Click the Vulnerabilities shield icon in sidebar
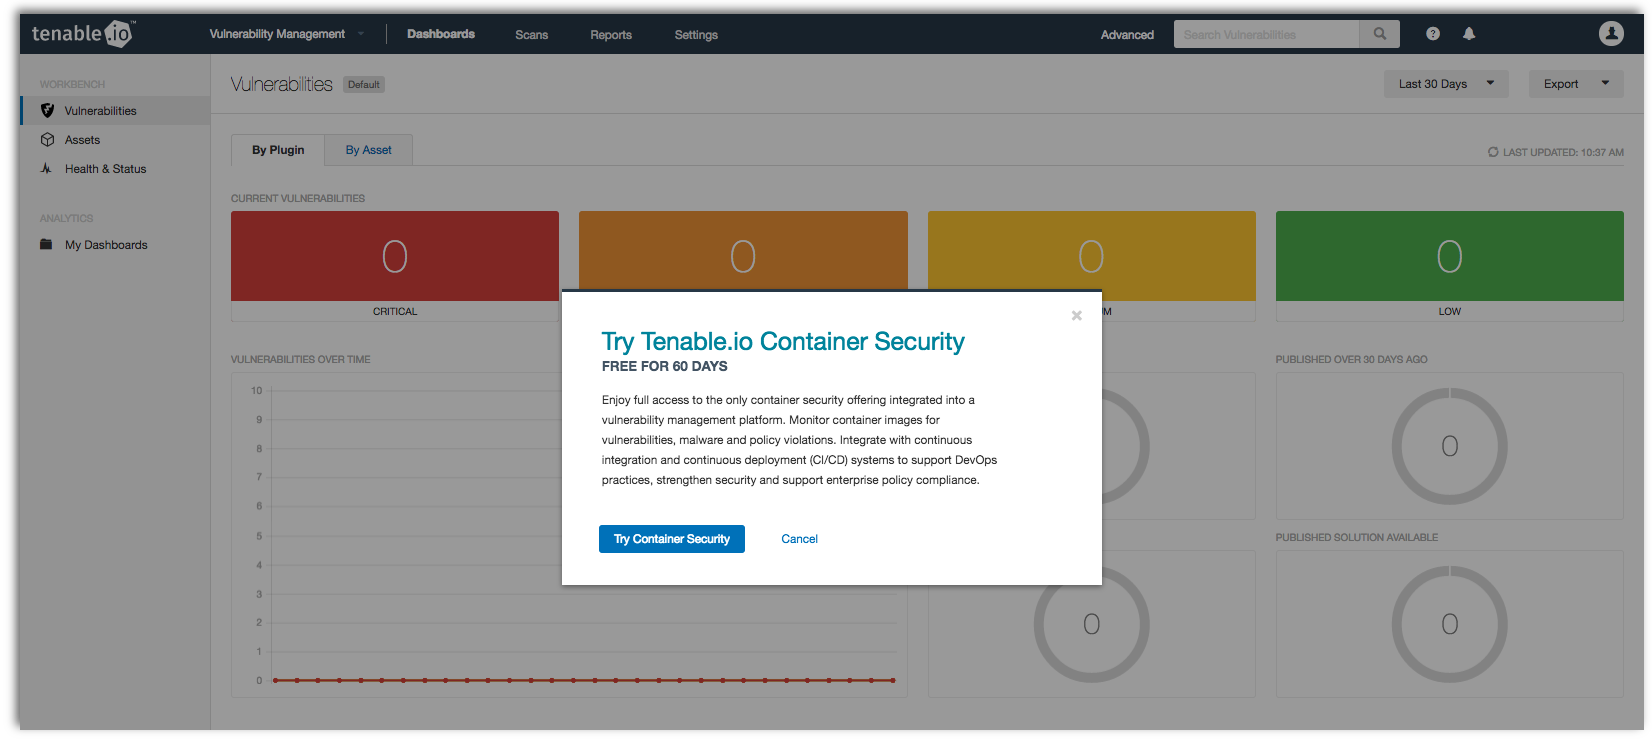This screenshot has width=1652, height=741. pyautogui.click(x=47, y=111)
